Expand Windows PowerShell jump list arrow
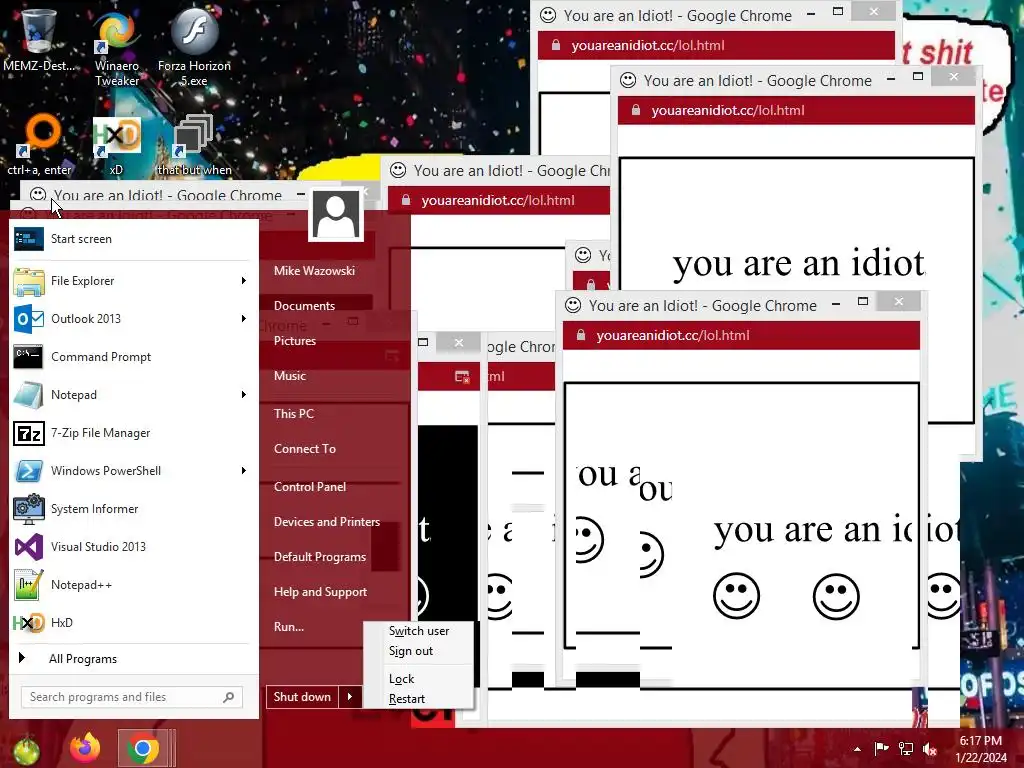Screen dimensions: 1024x768 [x=244, y=471]
